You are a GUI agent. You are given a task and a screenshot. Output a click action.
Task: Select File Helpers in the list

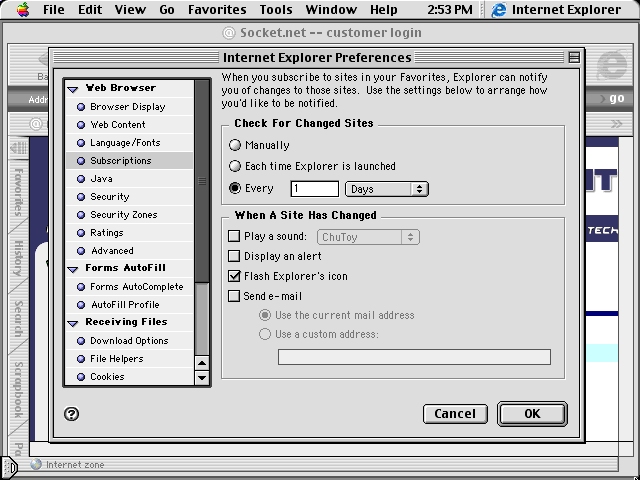(x=129, y=359)
